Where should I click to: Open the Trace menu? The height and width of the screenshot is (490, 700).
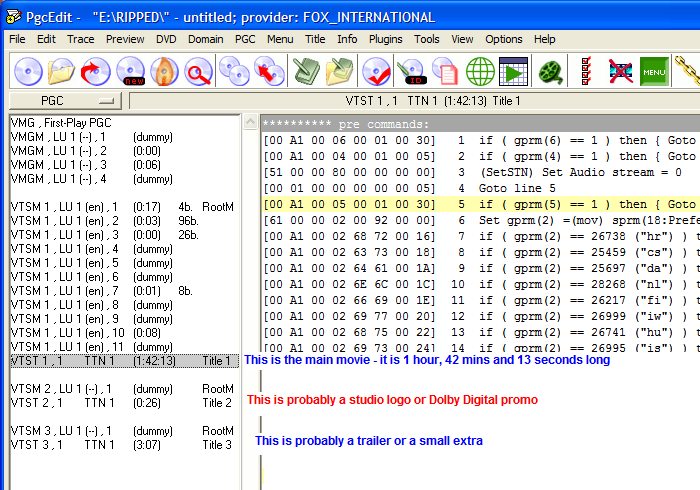pyautogui.click(x=81, y=39)
